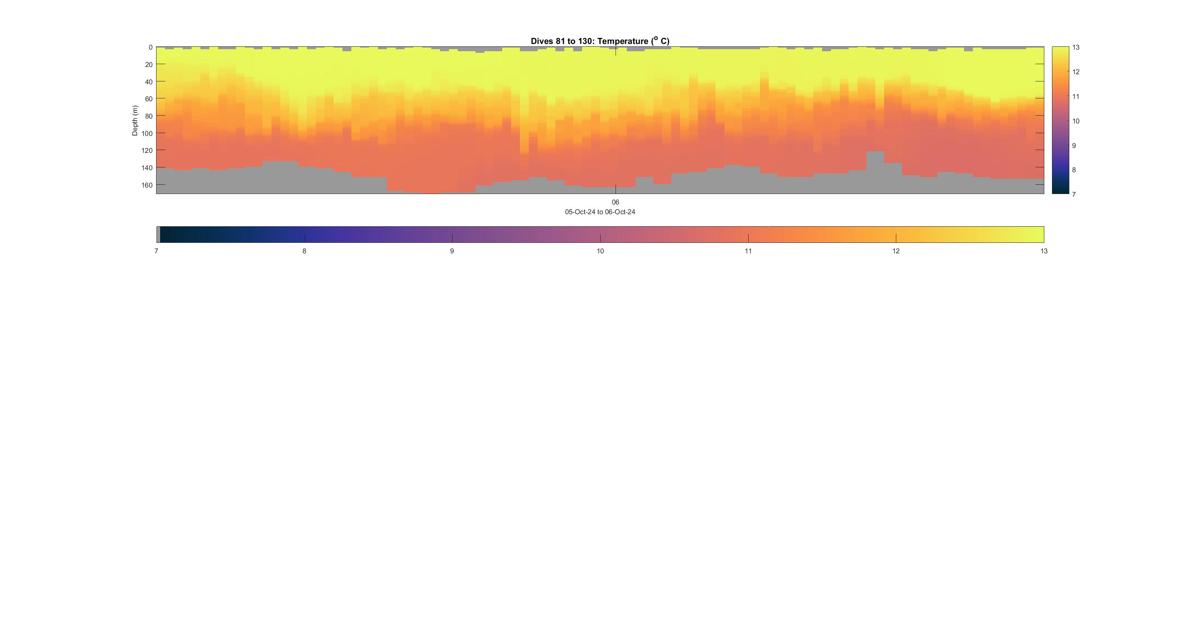Viewport: 1200px width, 622px height.
Task: Click vertical colorbar tick label '11'
Action: [1076, 96]
